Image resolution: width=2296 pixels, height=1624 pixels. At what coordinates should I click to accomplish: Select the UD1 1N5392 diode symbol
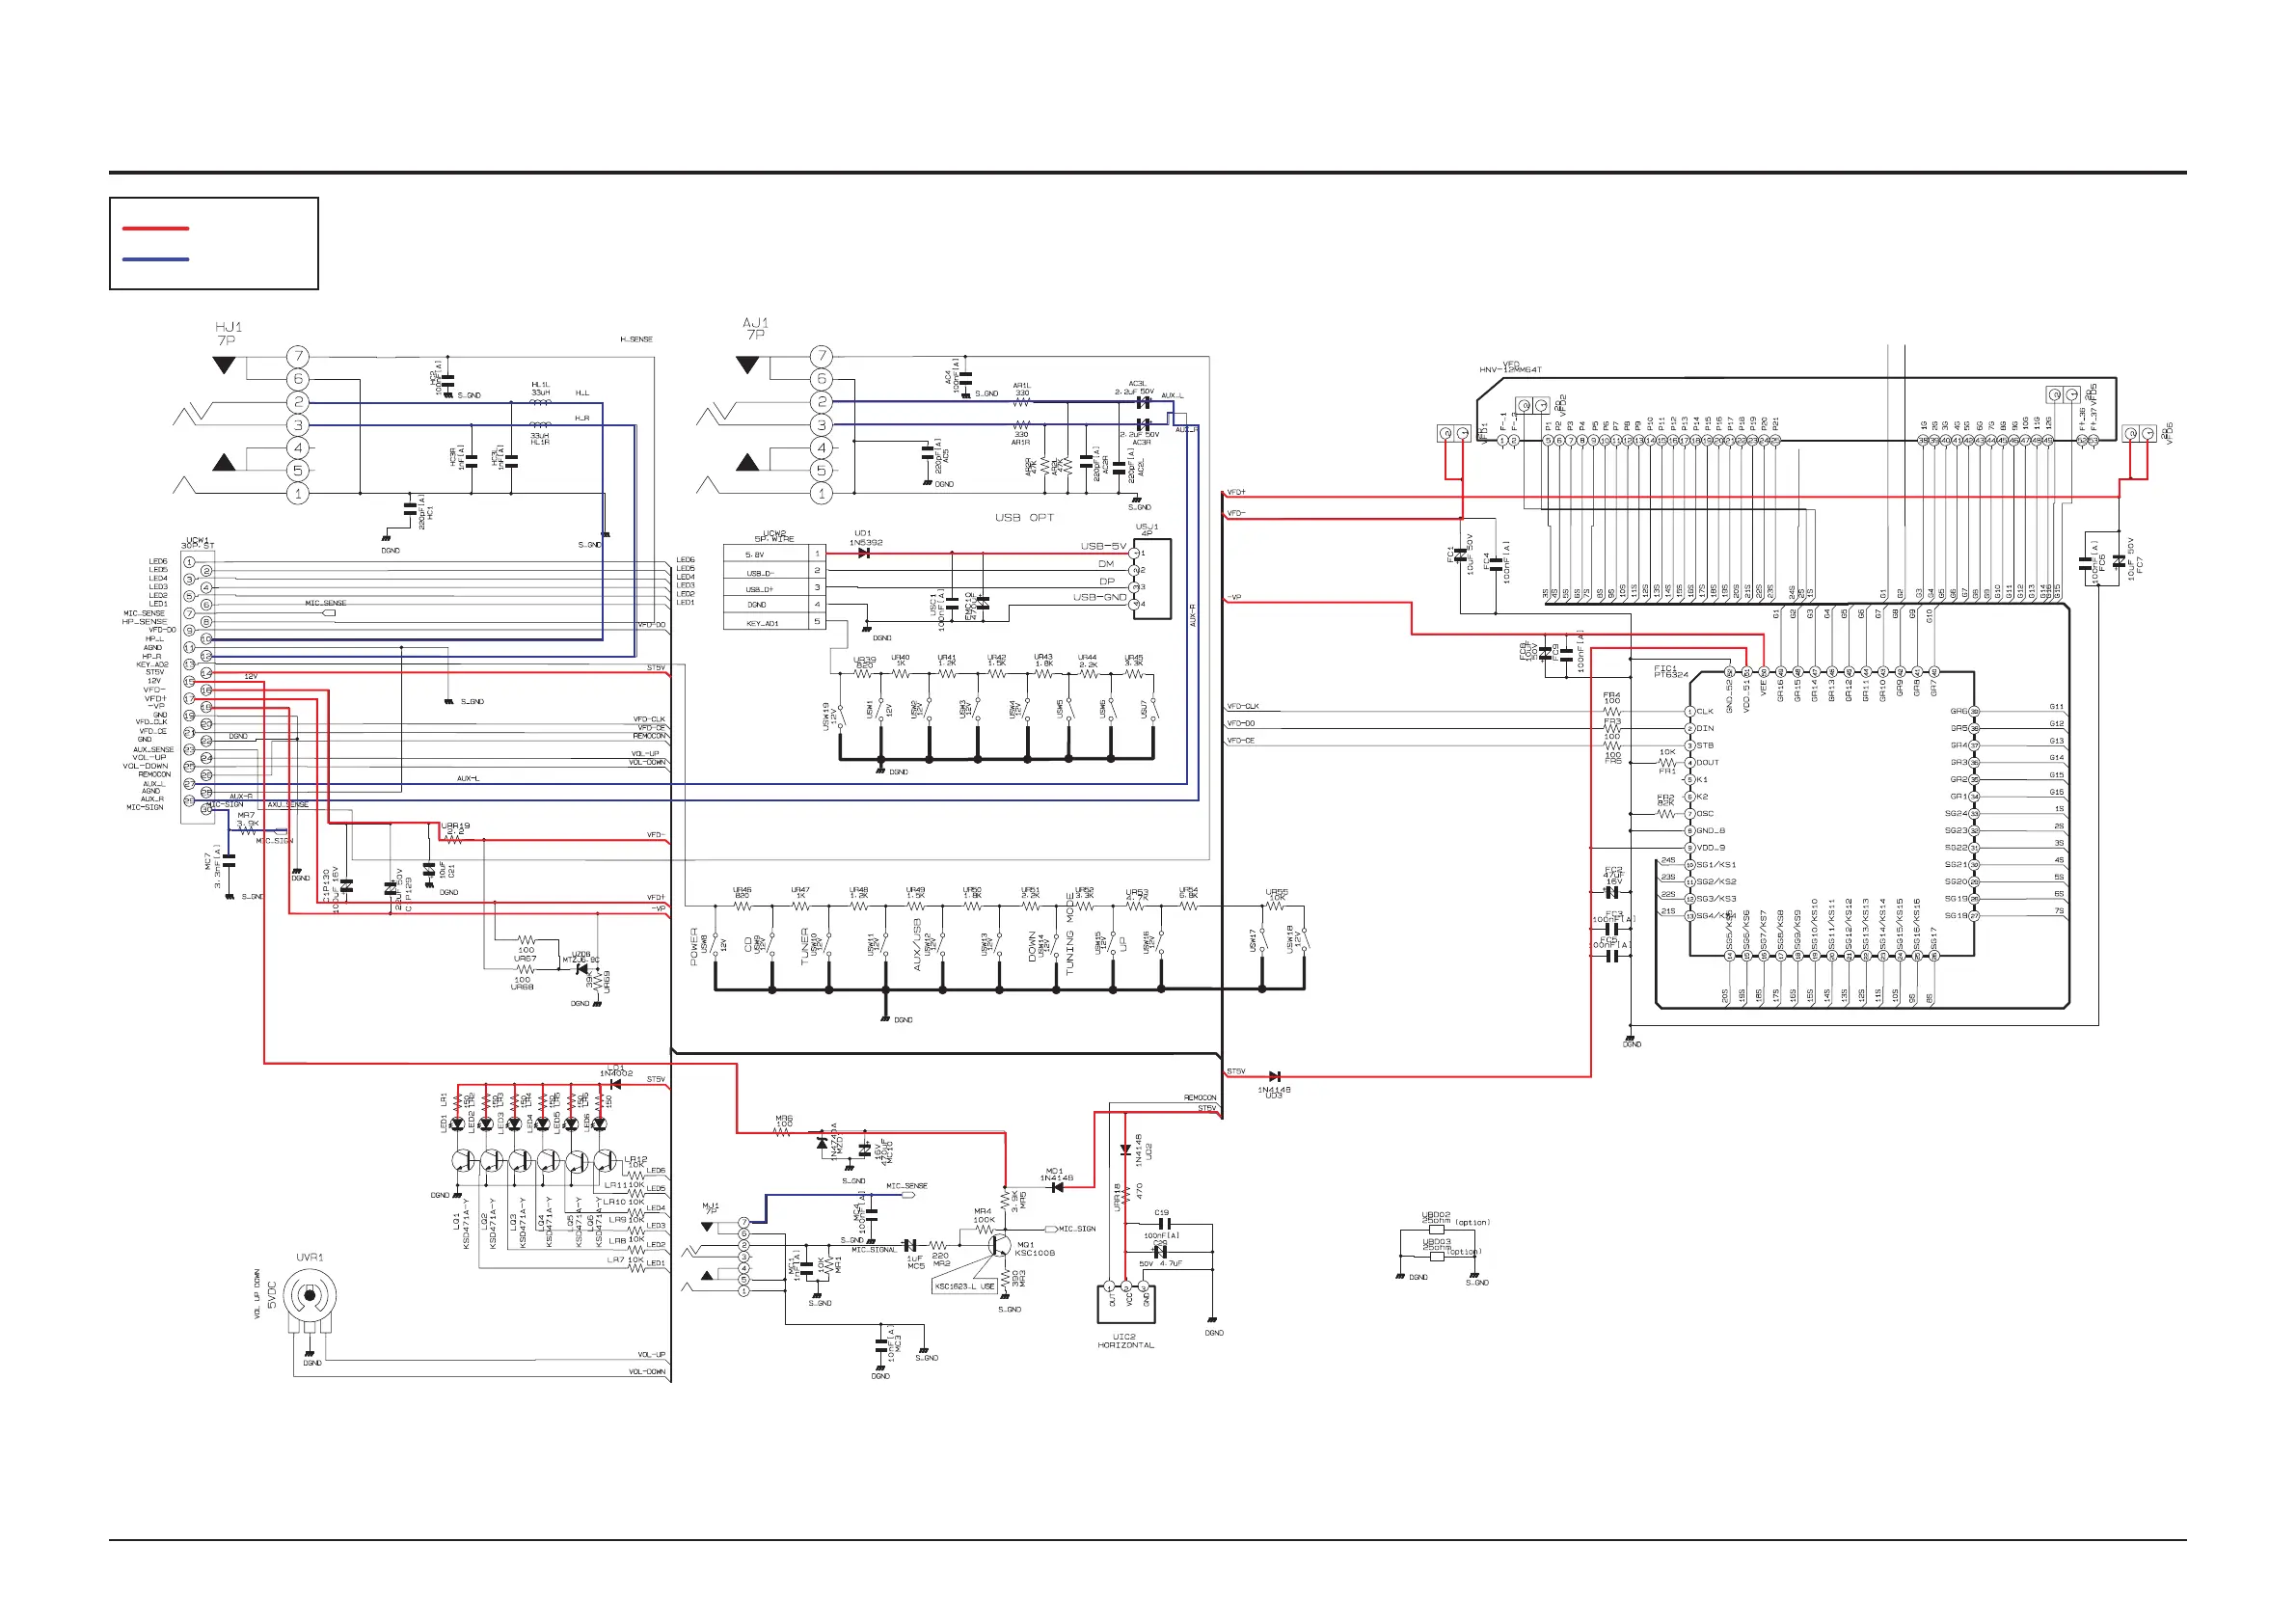click(x=864, y=553)
